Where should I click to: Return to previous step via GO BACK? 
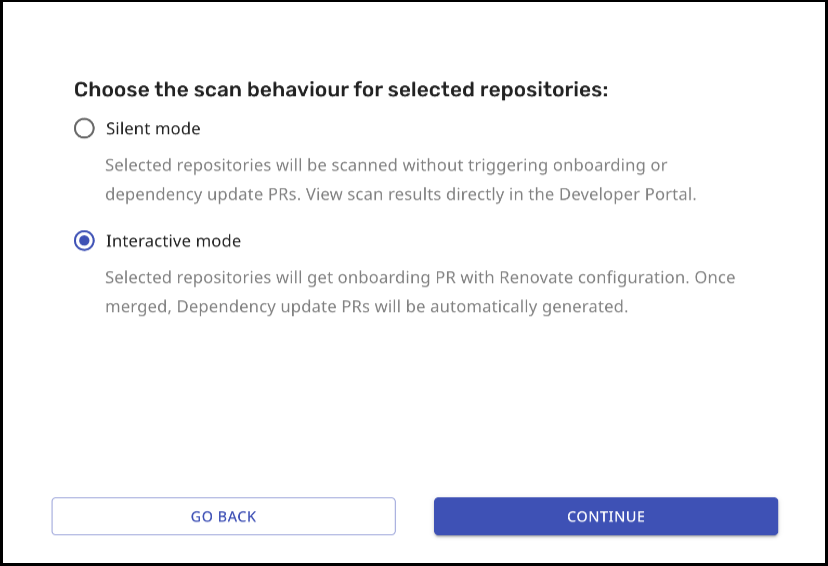223,517
